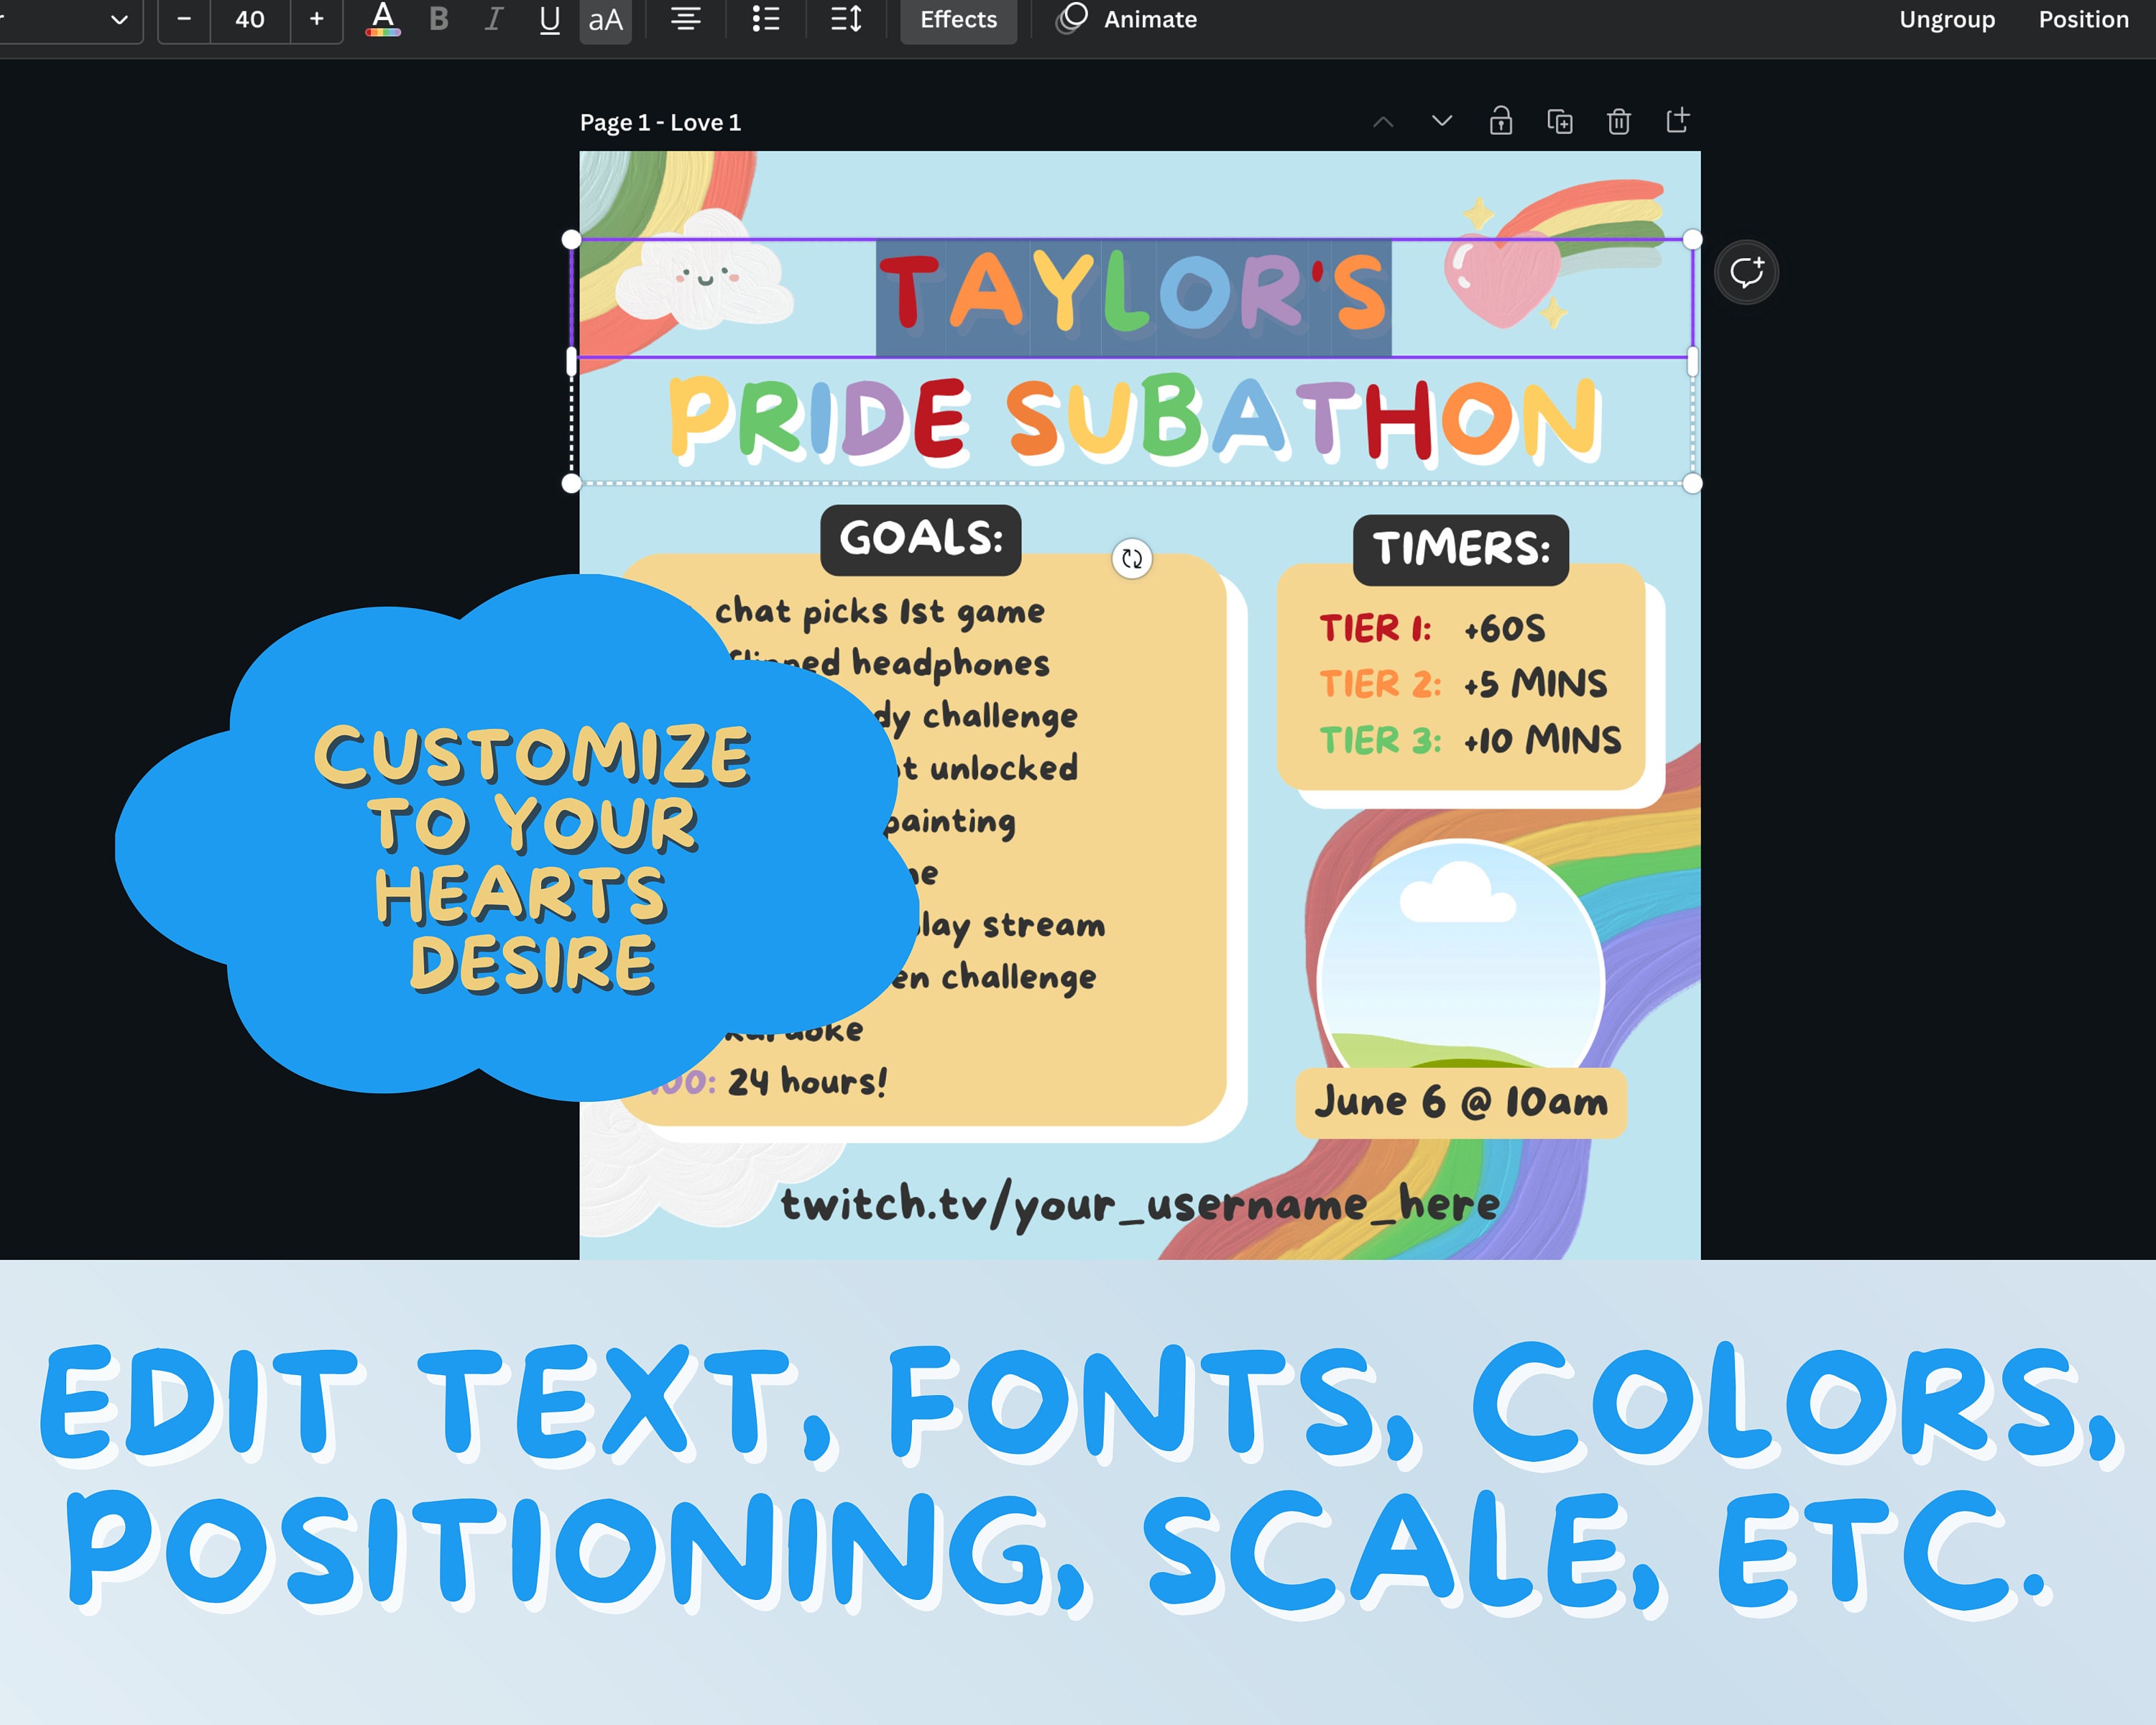This screenshot has width=2156, height=1725.
Task: Toggle the aA letter case option
Action: pyautogui.click(x=605, y=20)
